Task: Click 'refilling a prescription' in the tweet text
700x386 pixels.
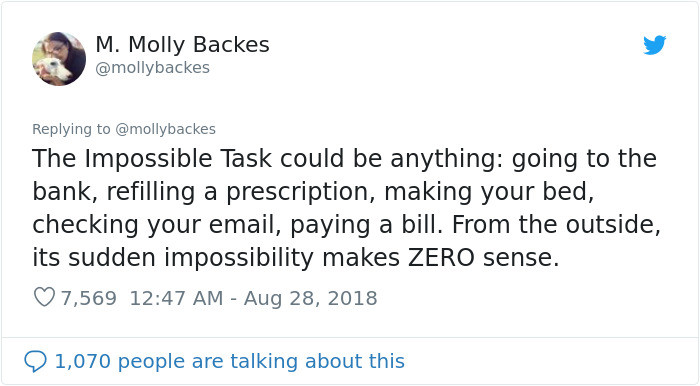Action: pyautogui.click(x=238, y=192)
